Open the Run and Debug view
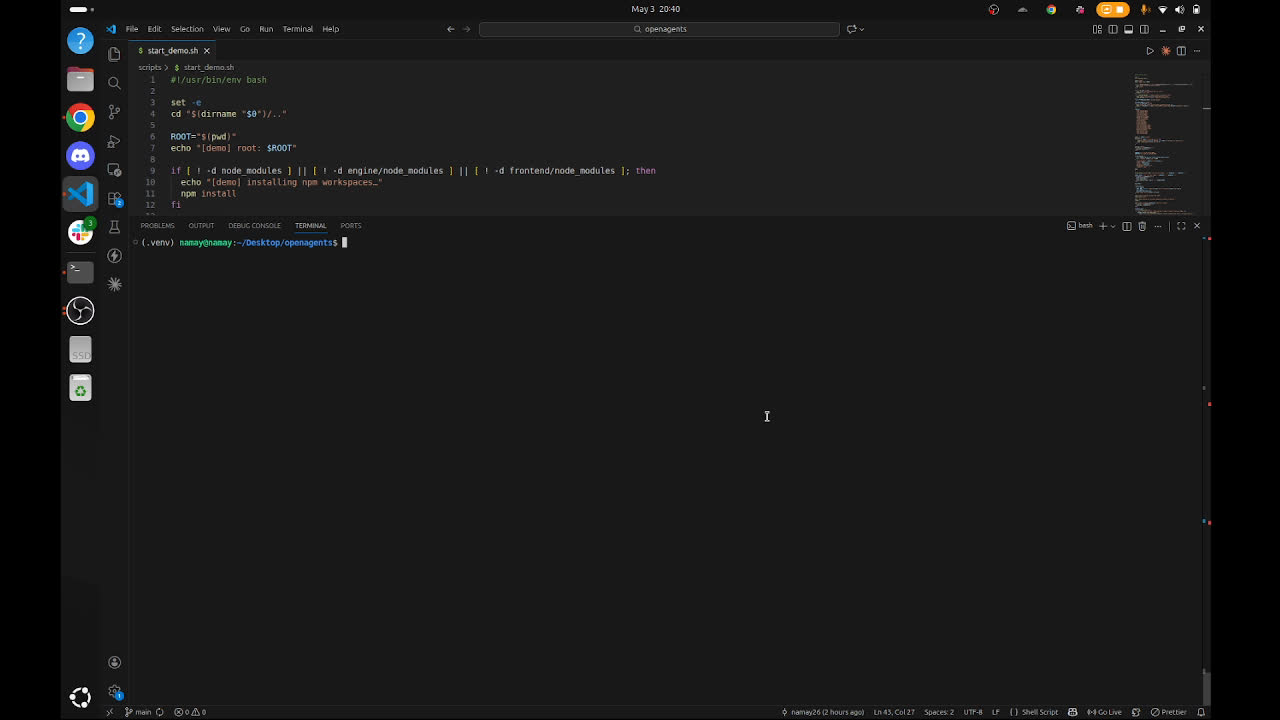1280x720 pixels. (x=114, y=141)
